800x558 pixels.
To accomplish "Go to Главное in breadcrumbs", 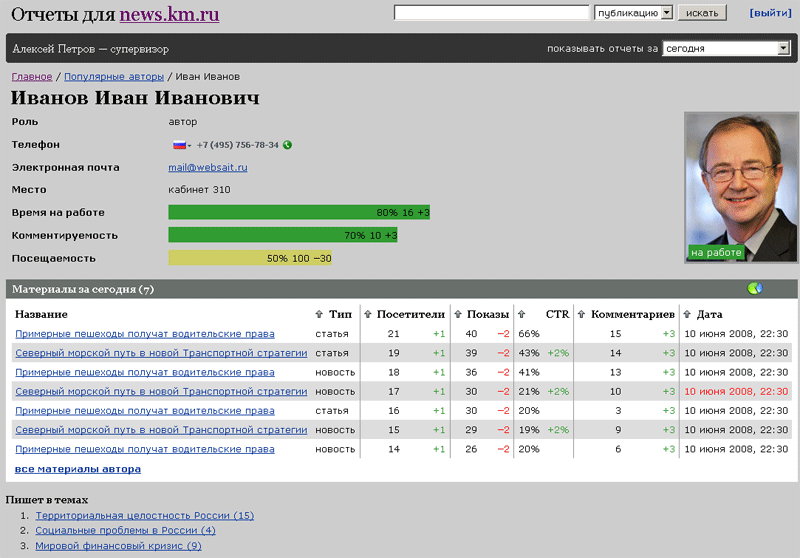I will 32,76.
